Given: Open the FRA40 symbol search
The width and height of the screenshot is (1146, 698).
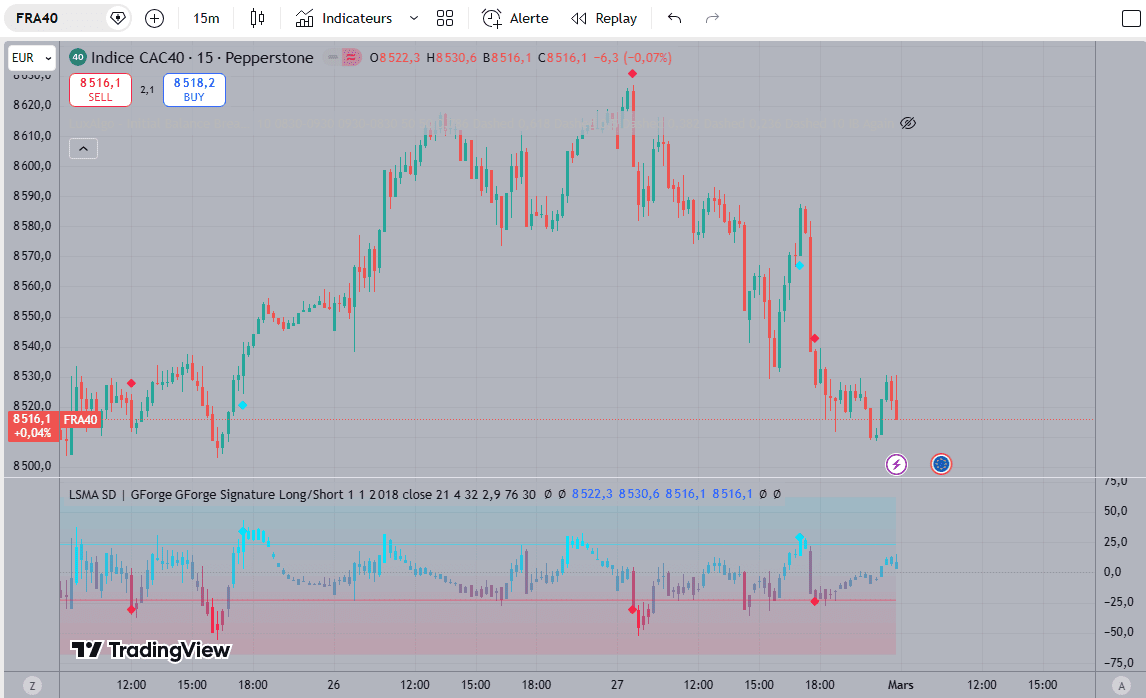Looking at the screenshot, I should click(x=50, y=18).
